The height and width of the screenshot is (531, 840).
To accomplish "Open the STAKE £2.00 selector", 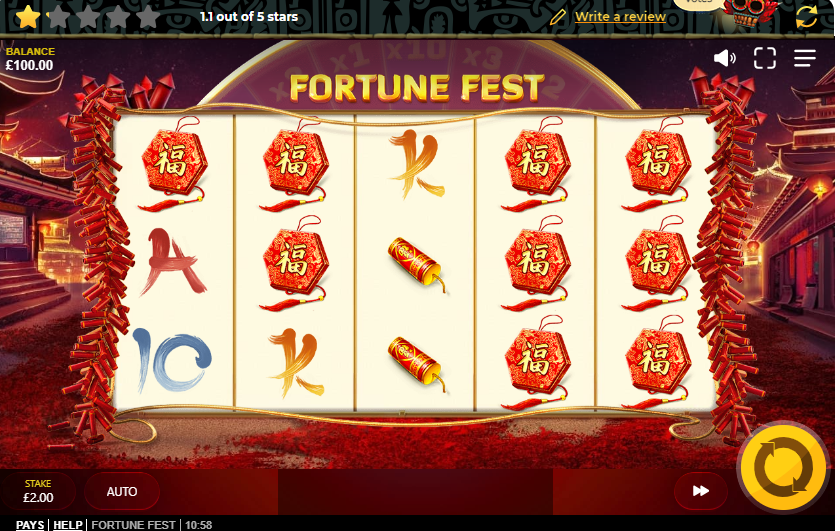I will (38, 491).
